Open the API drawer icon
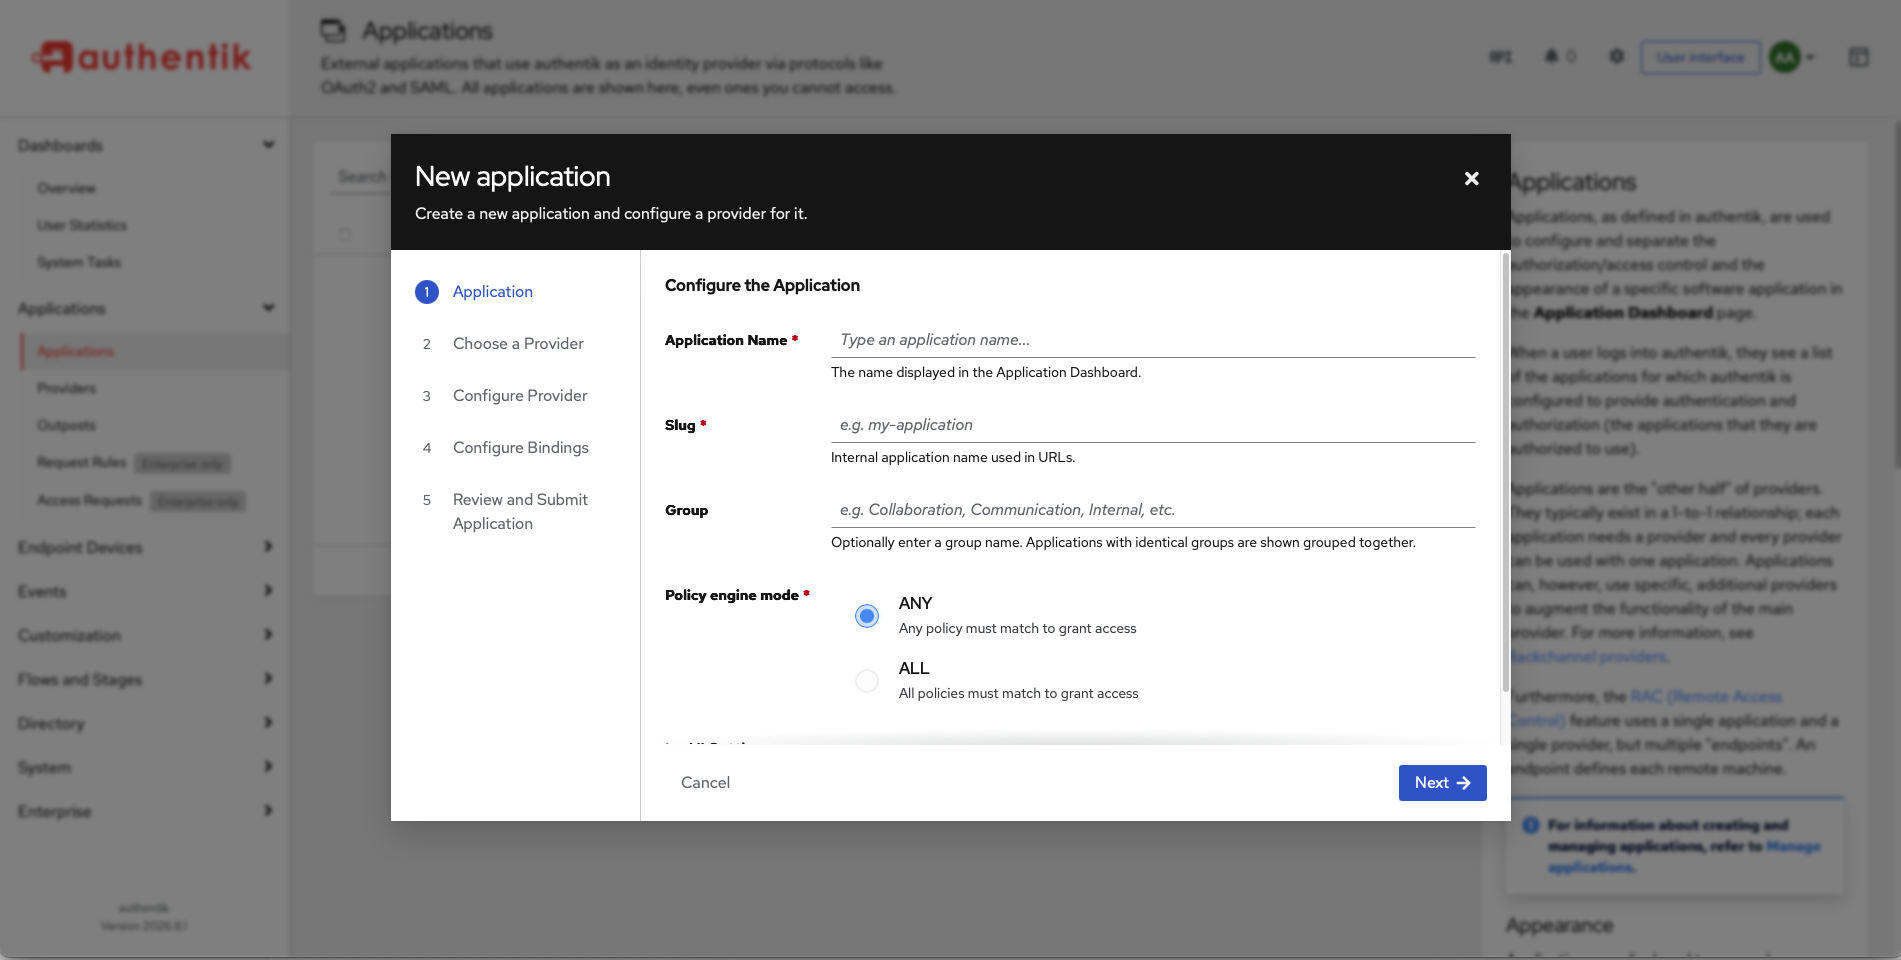Image resolution: width=1901 pixels, height=960 pixels. coord(1501,57)
